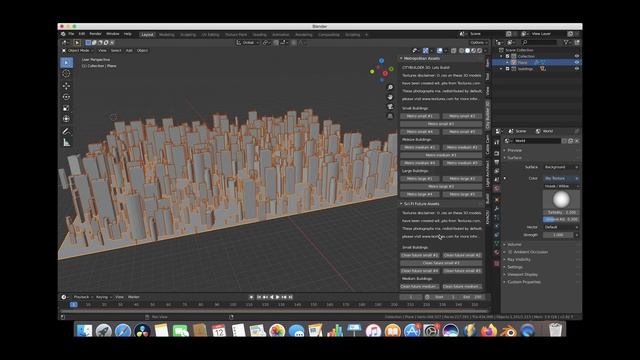
Task: Toggle buildings exclude checkbox in outliner
Action: 508,69
